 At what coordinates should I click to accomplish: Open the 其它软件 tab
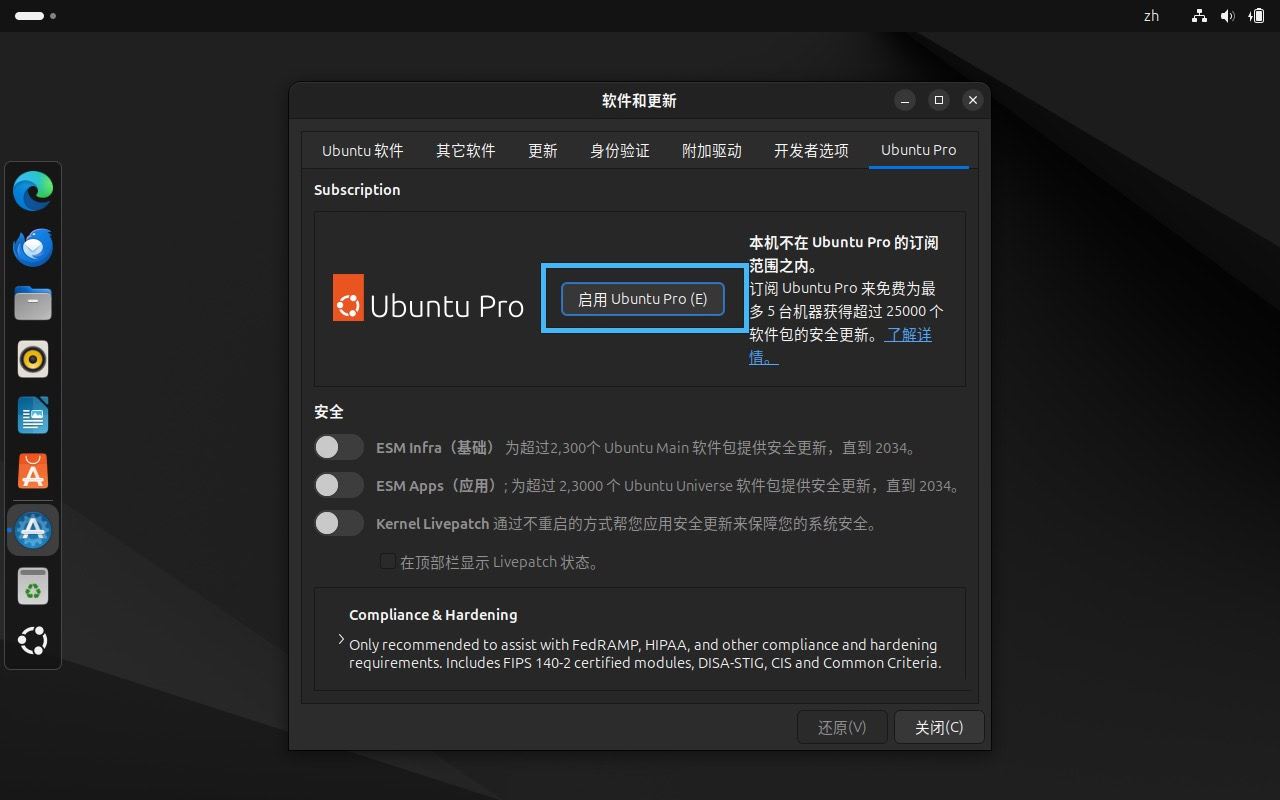(x=465, y=150)
